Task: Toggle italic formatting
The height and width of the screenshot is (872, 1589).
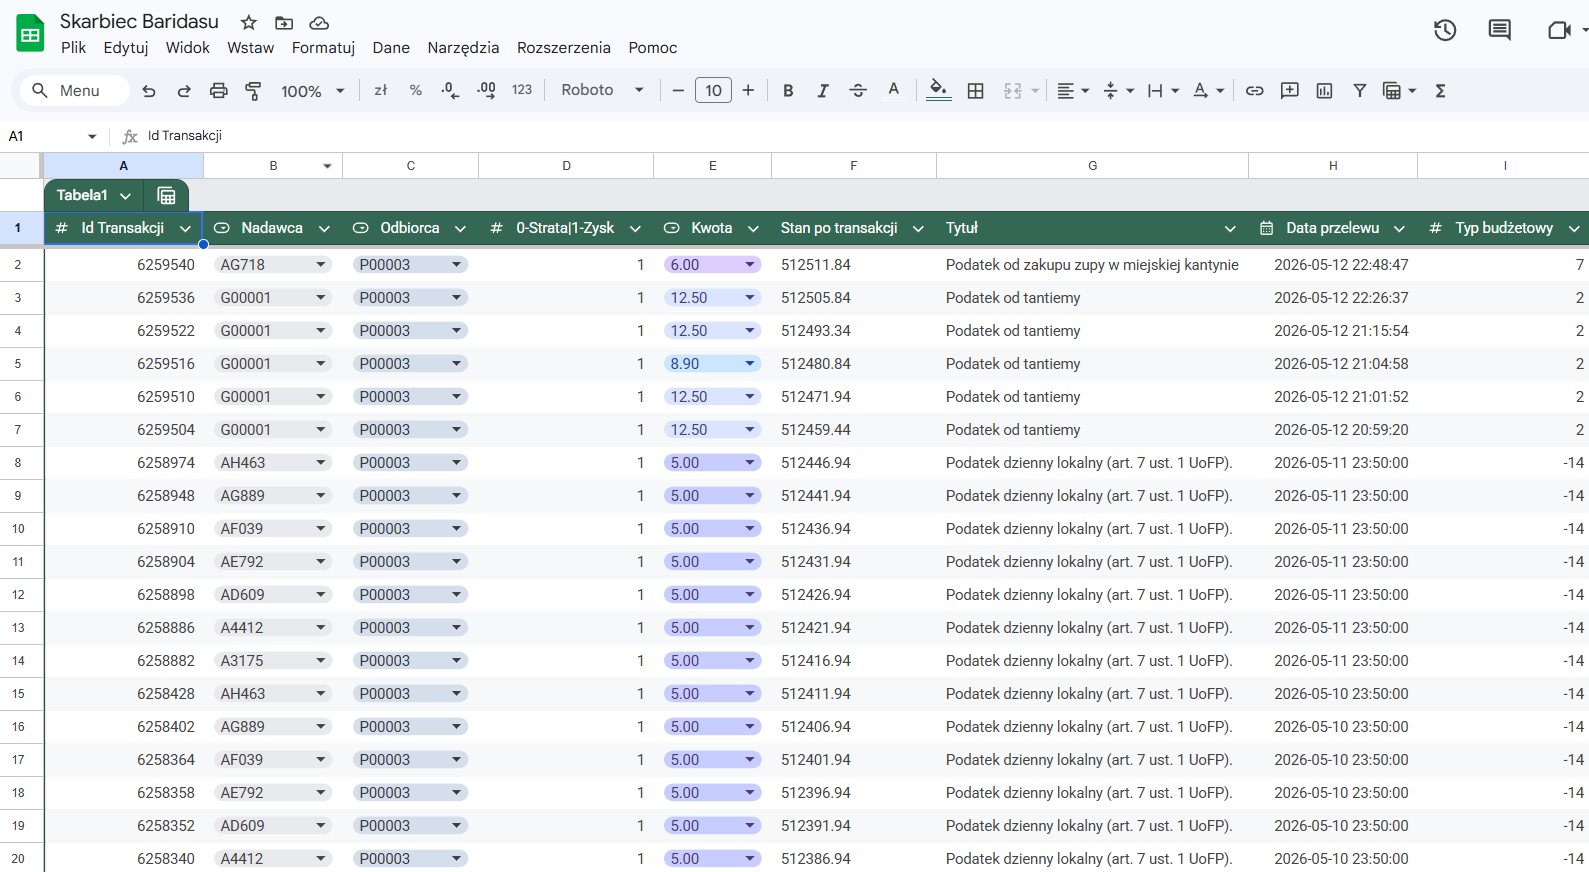Action: (x=822, y=91)
